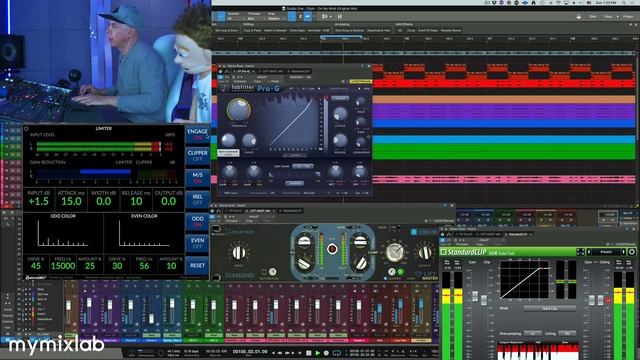Toggle LIFT green clipper indicator button
Image resolution: width=640 pixels, height=360 pixels.
401,271
